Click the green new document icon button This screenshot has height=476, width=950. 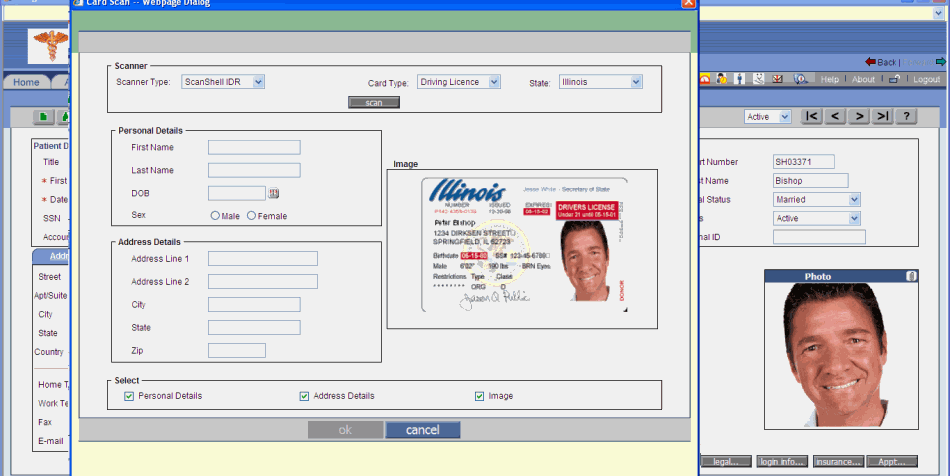(x=43, y=117)
